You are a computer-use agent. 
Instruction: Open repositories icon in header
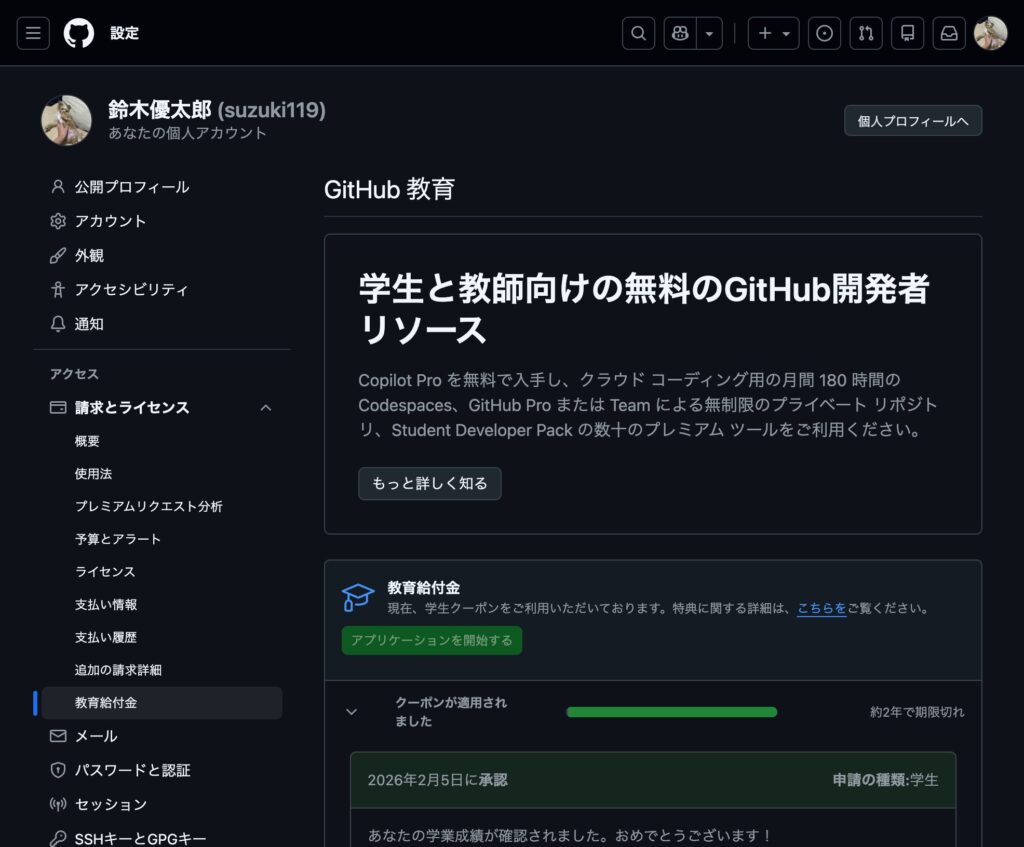click(907, 33)
